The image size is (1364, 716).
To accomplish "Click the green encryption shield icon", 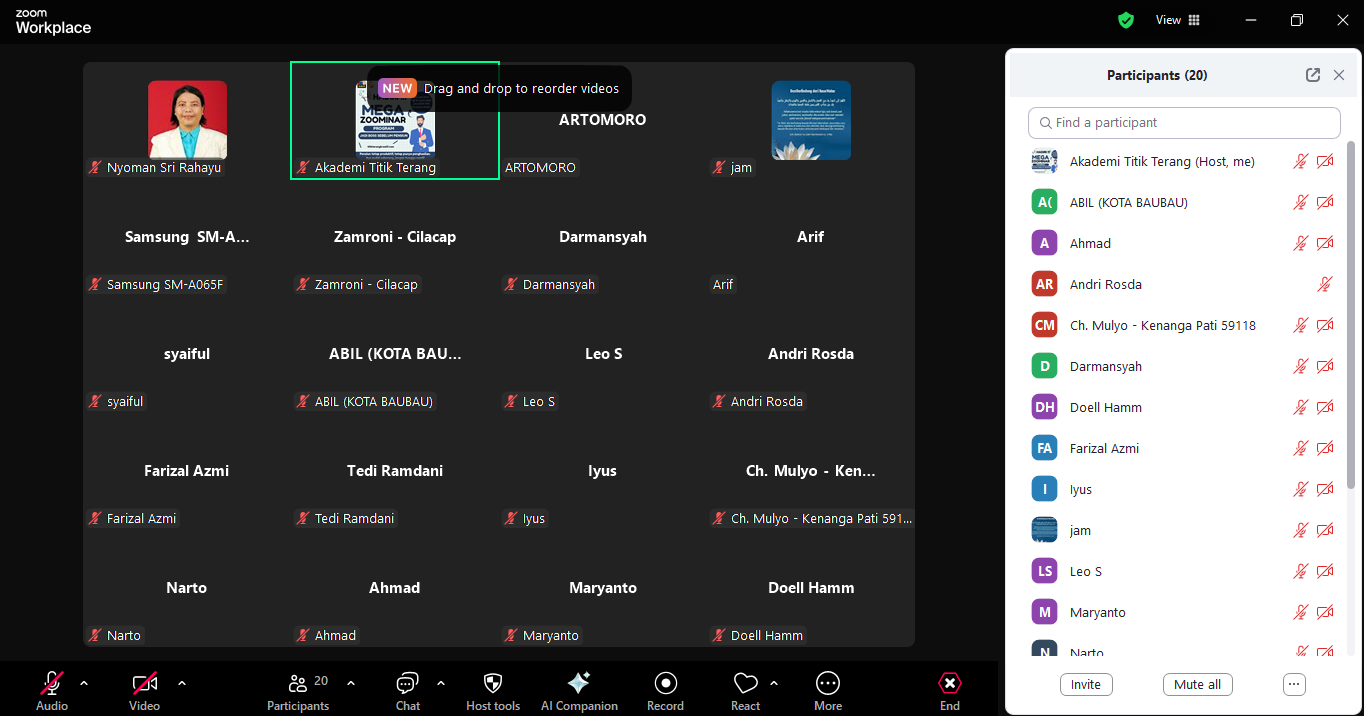I will tap(1126, 20).
